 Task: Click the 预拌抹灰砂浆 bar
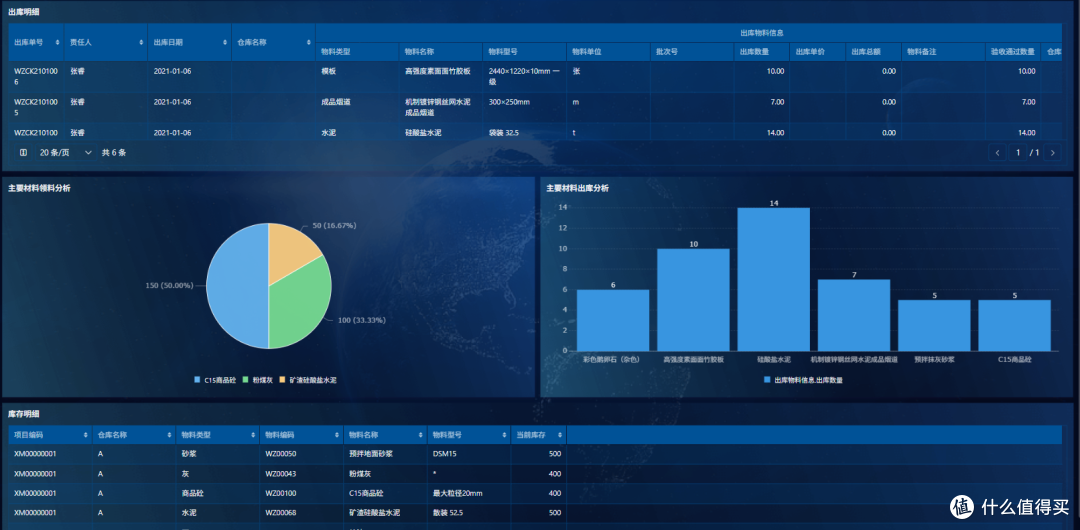coord(935,325)
